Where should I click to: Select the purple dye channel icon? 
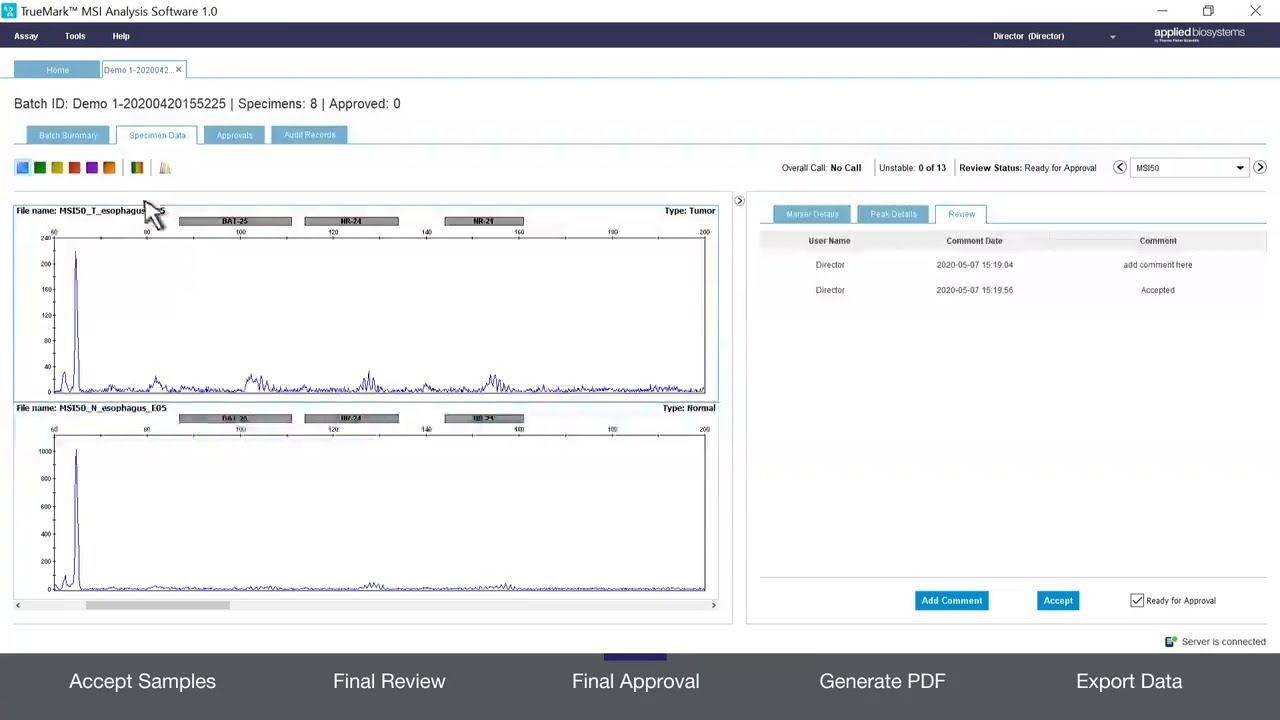[x=92, y=168]
